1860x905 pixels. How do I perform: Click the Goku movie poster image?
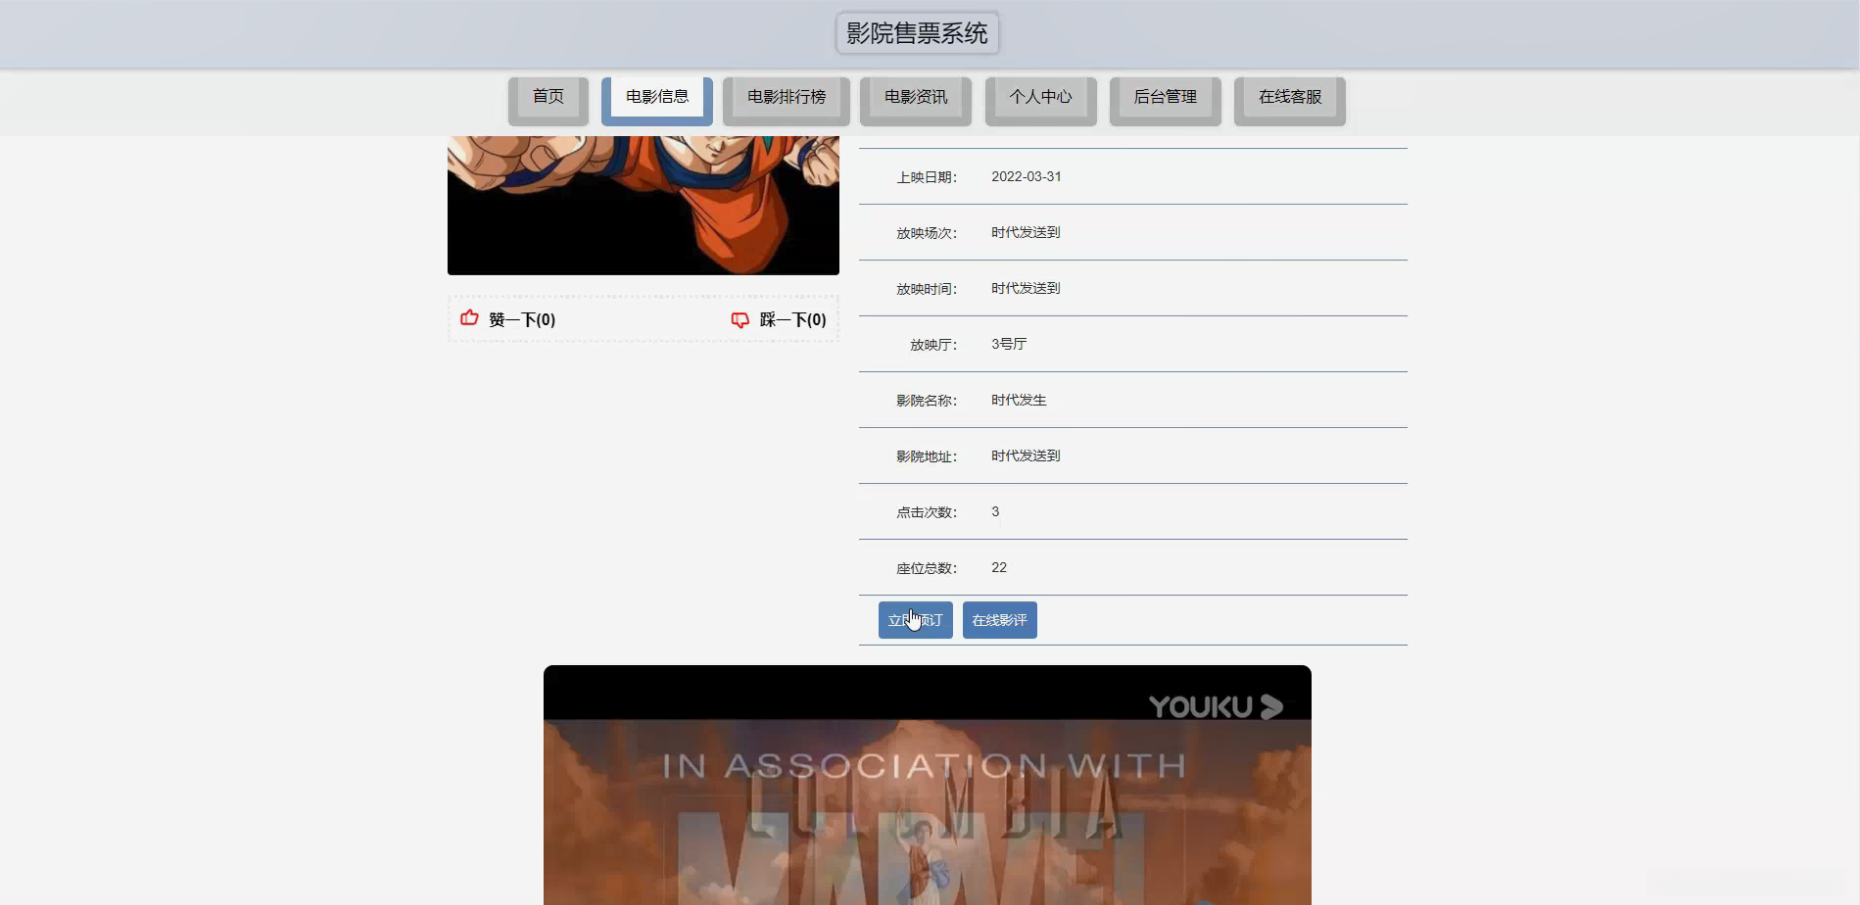pos(643,205)
